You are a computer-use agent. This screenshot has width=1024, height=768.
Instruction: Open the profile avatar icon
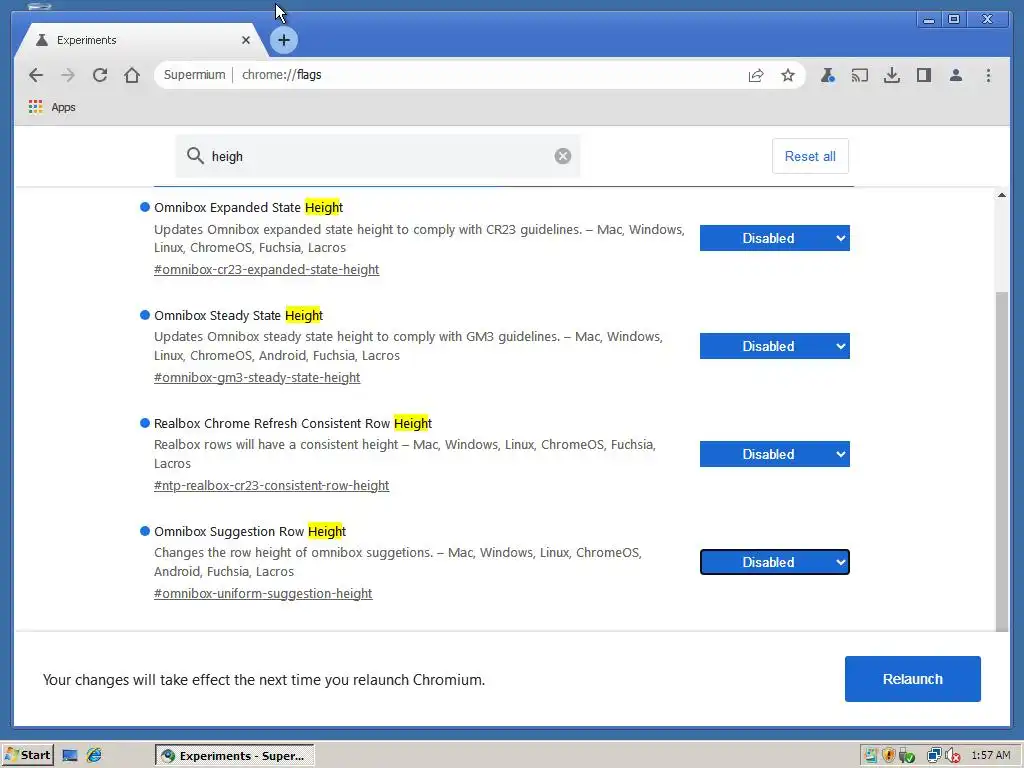tap(955, 75)
